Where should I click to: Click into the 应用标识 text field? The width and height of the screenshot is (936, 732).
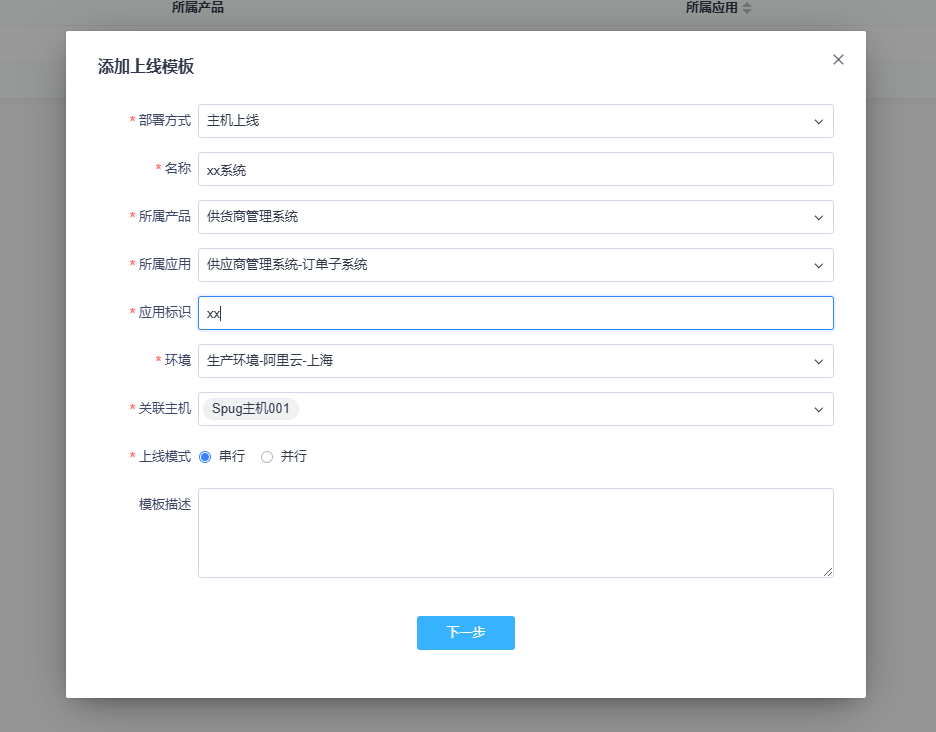[x=515, y=313]
